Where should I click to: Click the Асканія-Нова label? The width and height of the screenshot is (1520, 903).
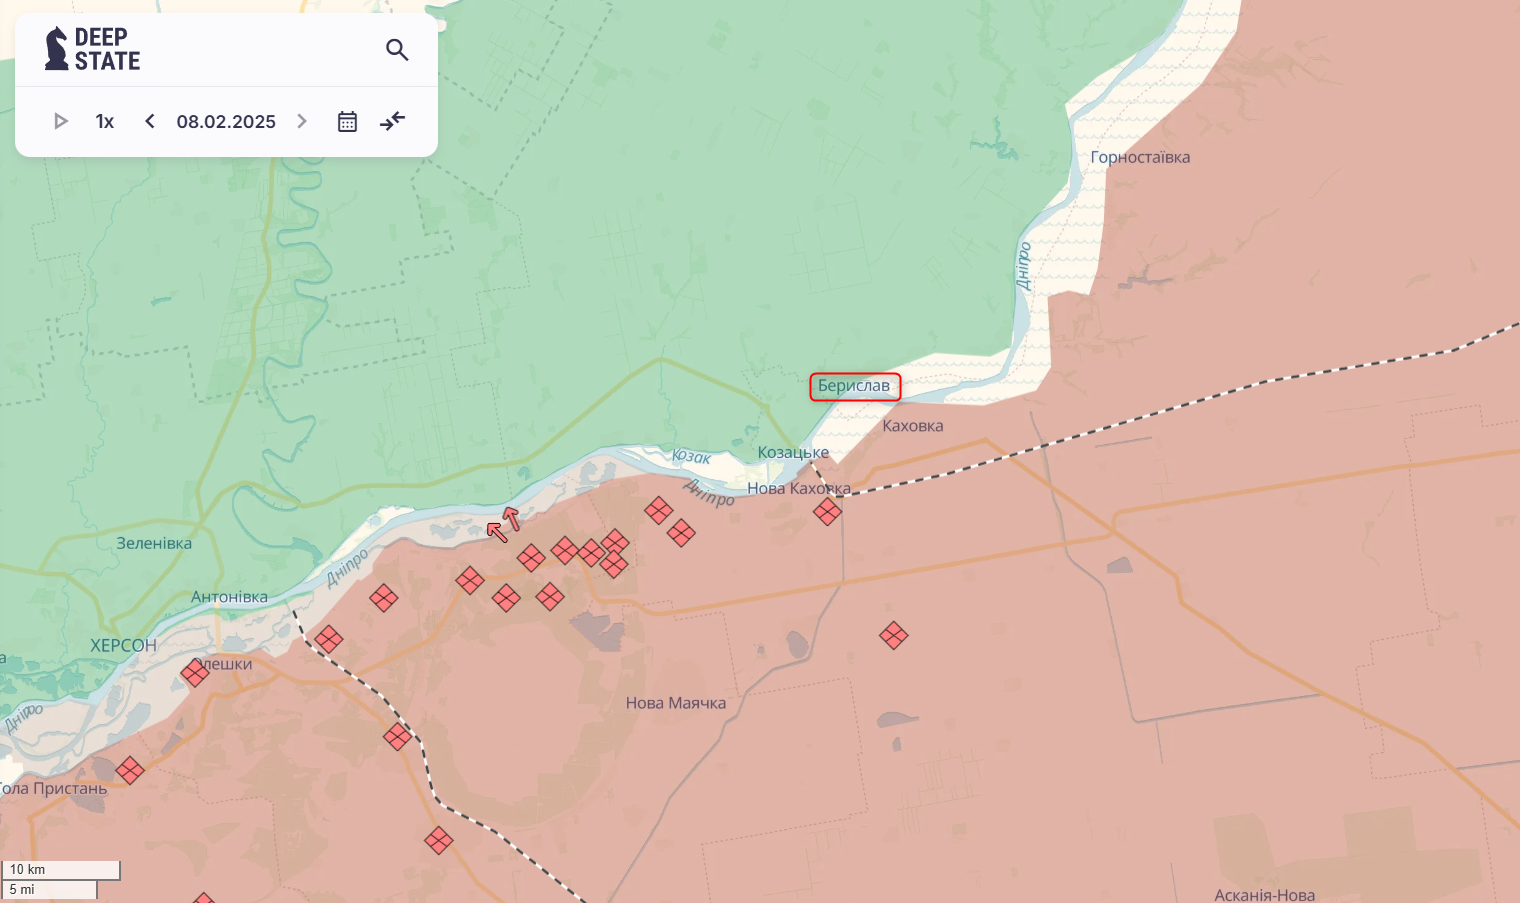click(x=1265, y=895)
